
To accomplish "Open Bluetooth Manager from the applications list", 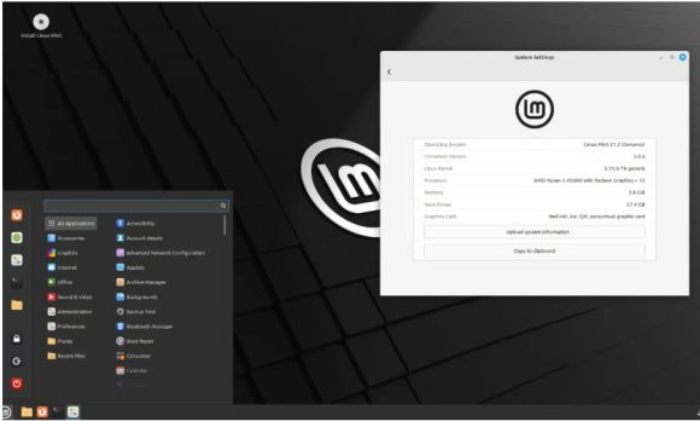I will point(144,326).
